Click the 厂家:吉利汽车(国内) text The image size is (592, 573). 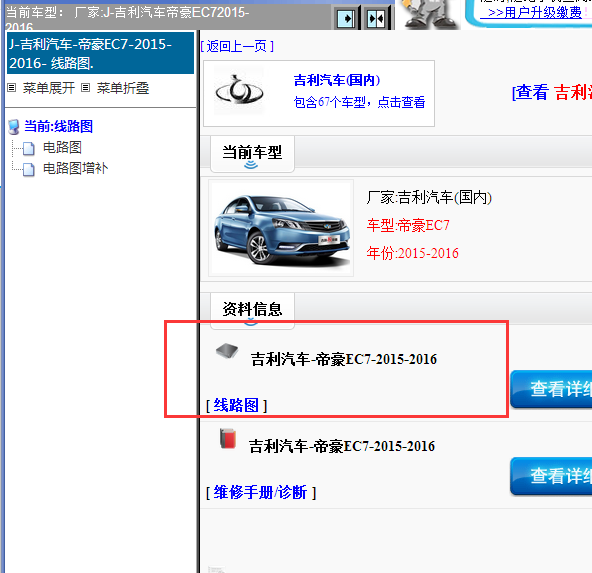point(429,197)
